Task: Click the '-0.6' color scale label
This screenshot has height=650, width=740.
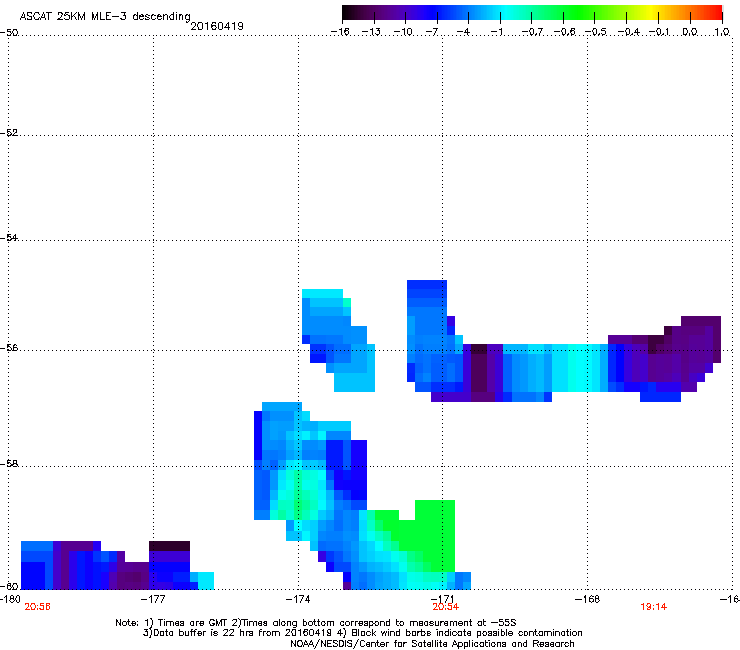Action: (x=564, y=32)
